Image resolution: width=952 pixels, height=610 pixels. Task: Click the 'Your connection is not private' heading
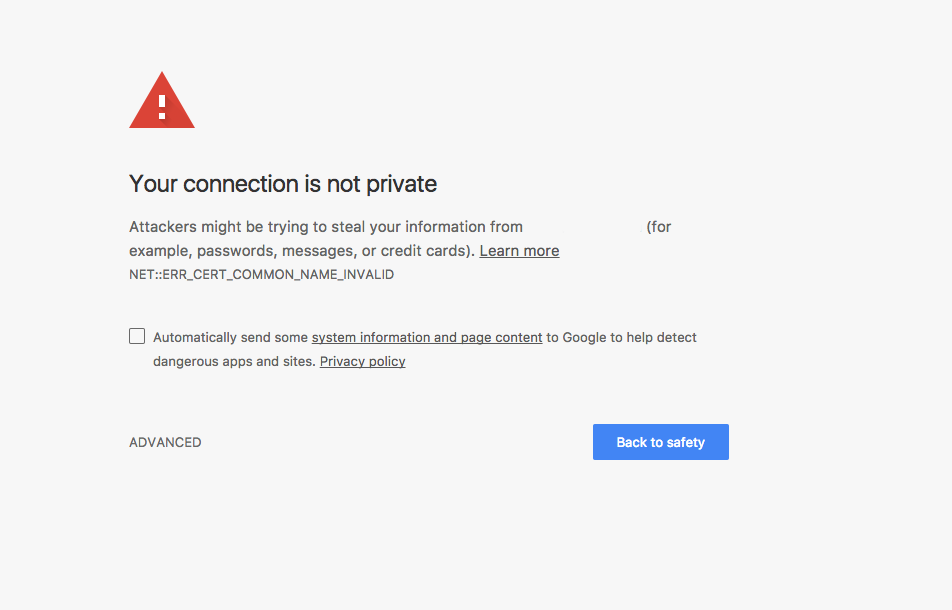283,184
